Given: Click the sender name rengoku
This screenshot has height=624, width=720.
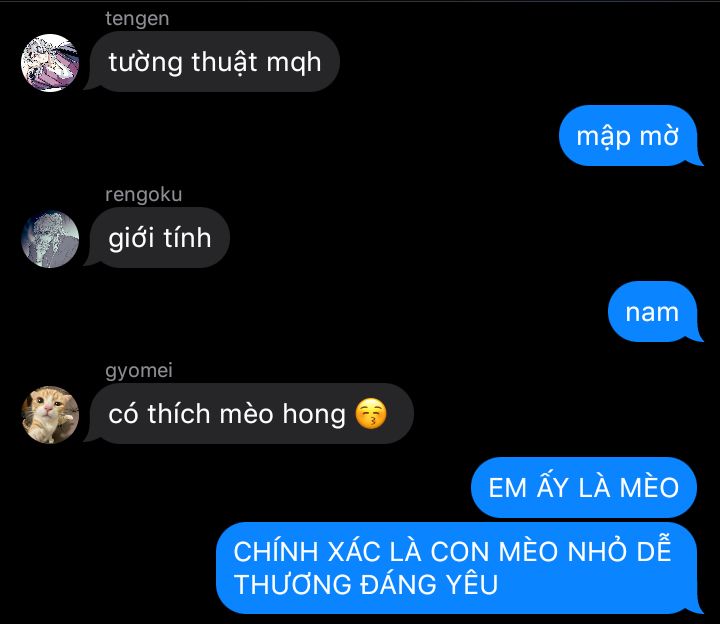Looking at the screenshot, I should 143,195.
